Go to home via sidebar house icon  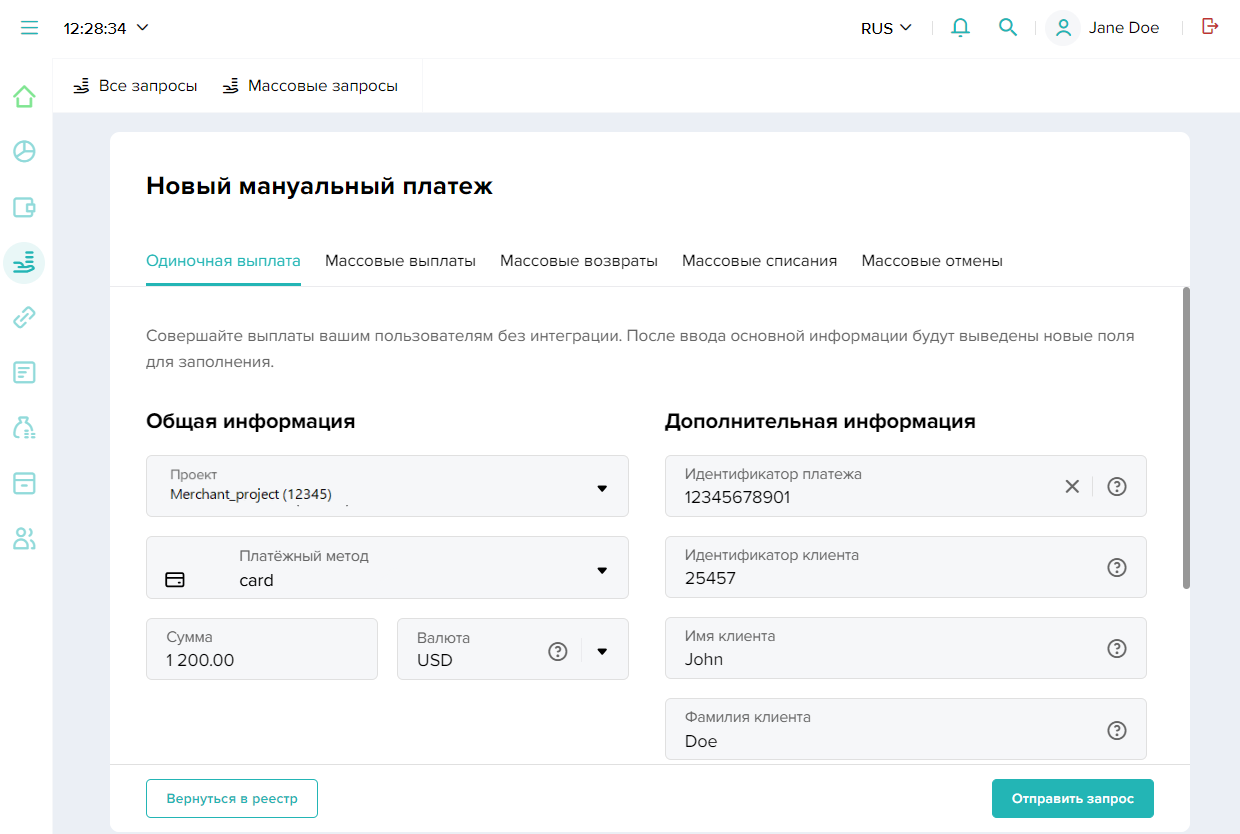(x=24, y=97)
